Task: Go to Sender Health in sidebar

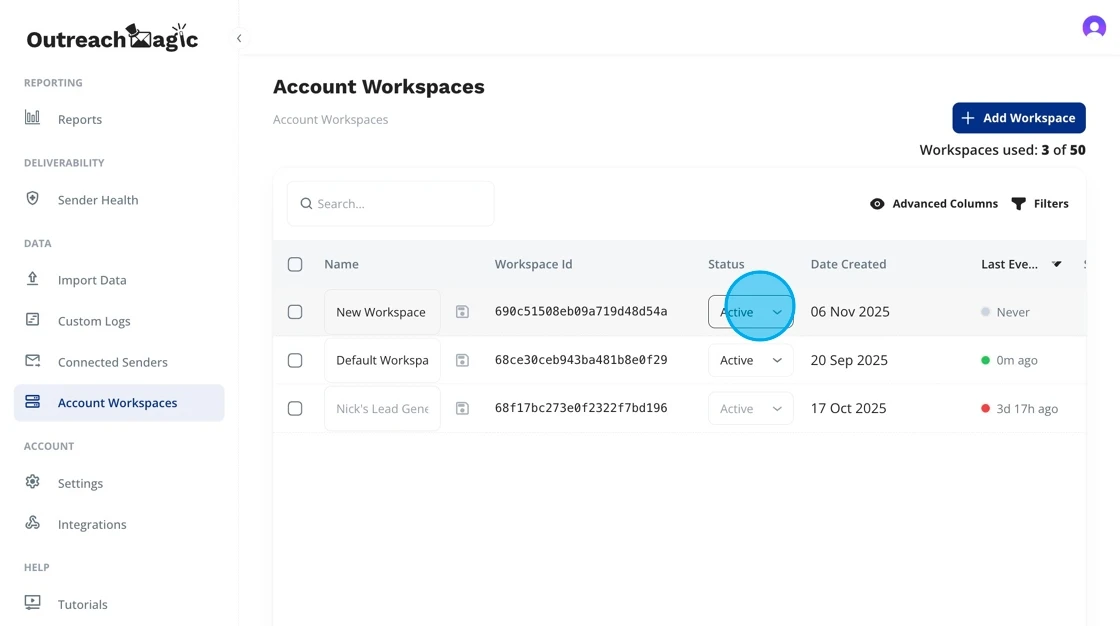Action: (98, 200)
